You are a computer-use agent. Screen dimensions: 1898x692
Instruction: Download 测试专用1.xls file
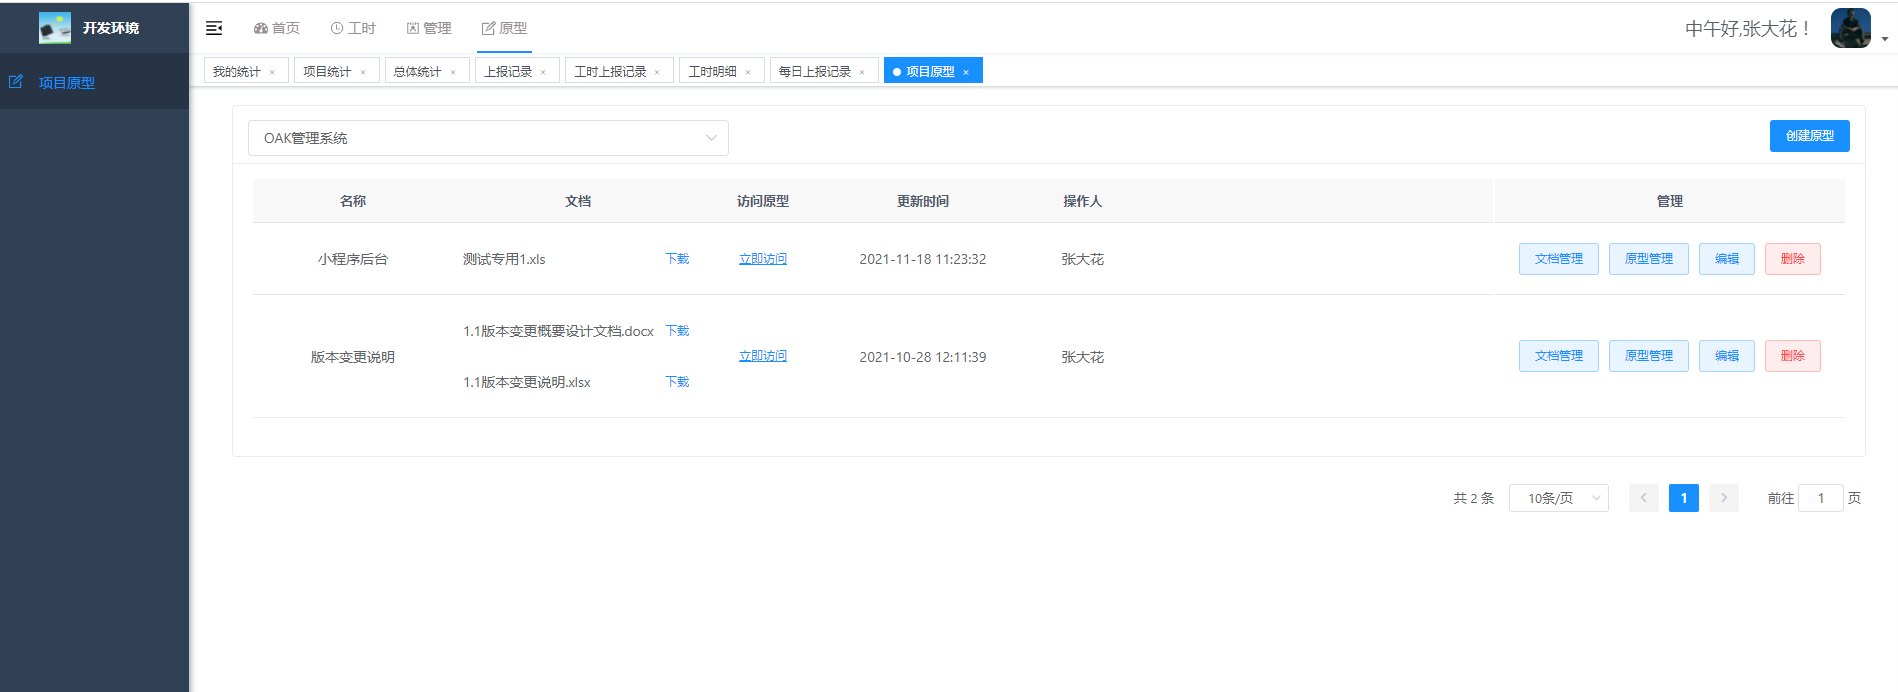[x=677, y=259]
